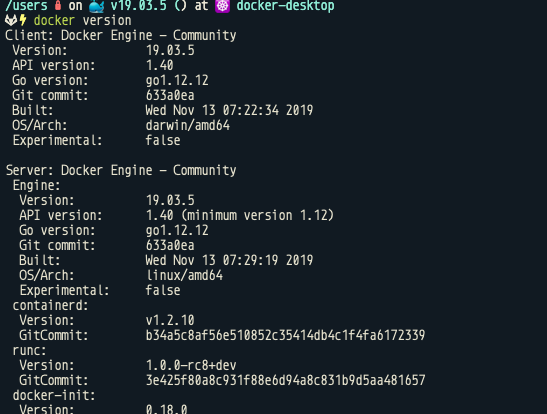Click the docker-init section label
547x414 pixels.
point(54,396)
